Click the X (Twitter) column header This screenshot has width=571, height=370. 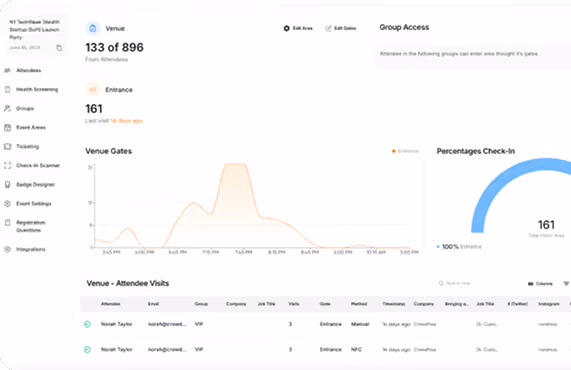517,304
